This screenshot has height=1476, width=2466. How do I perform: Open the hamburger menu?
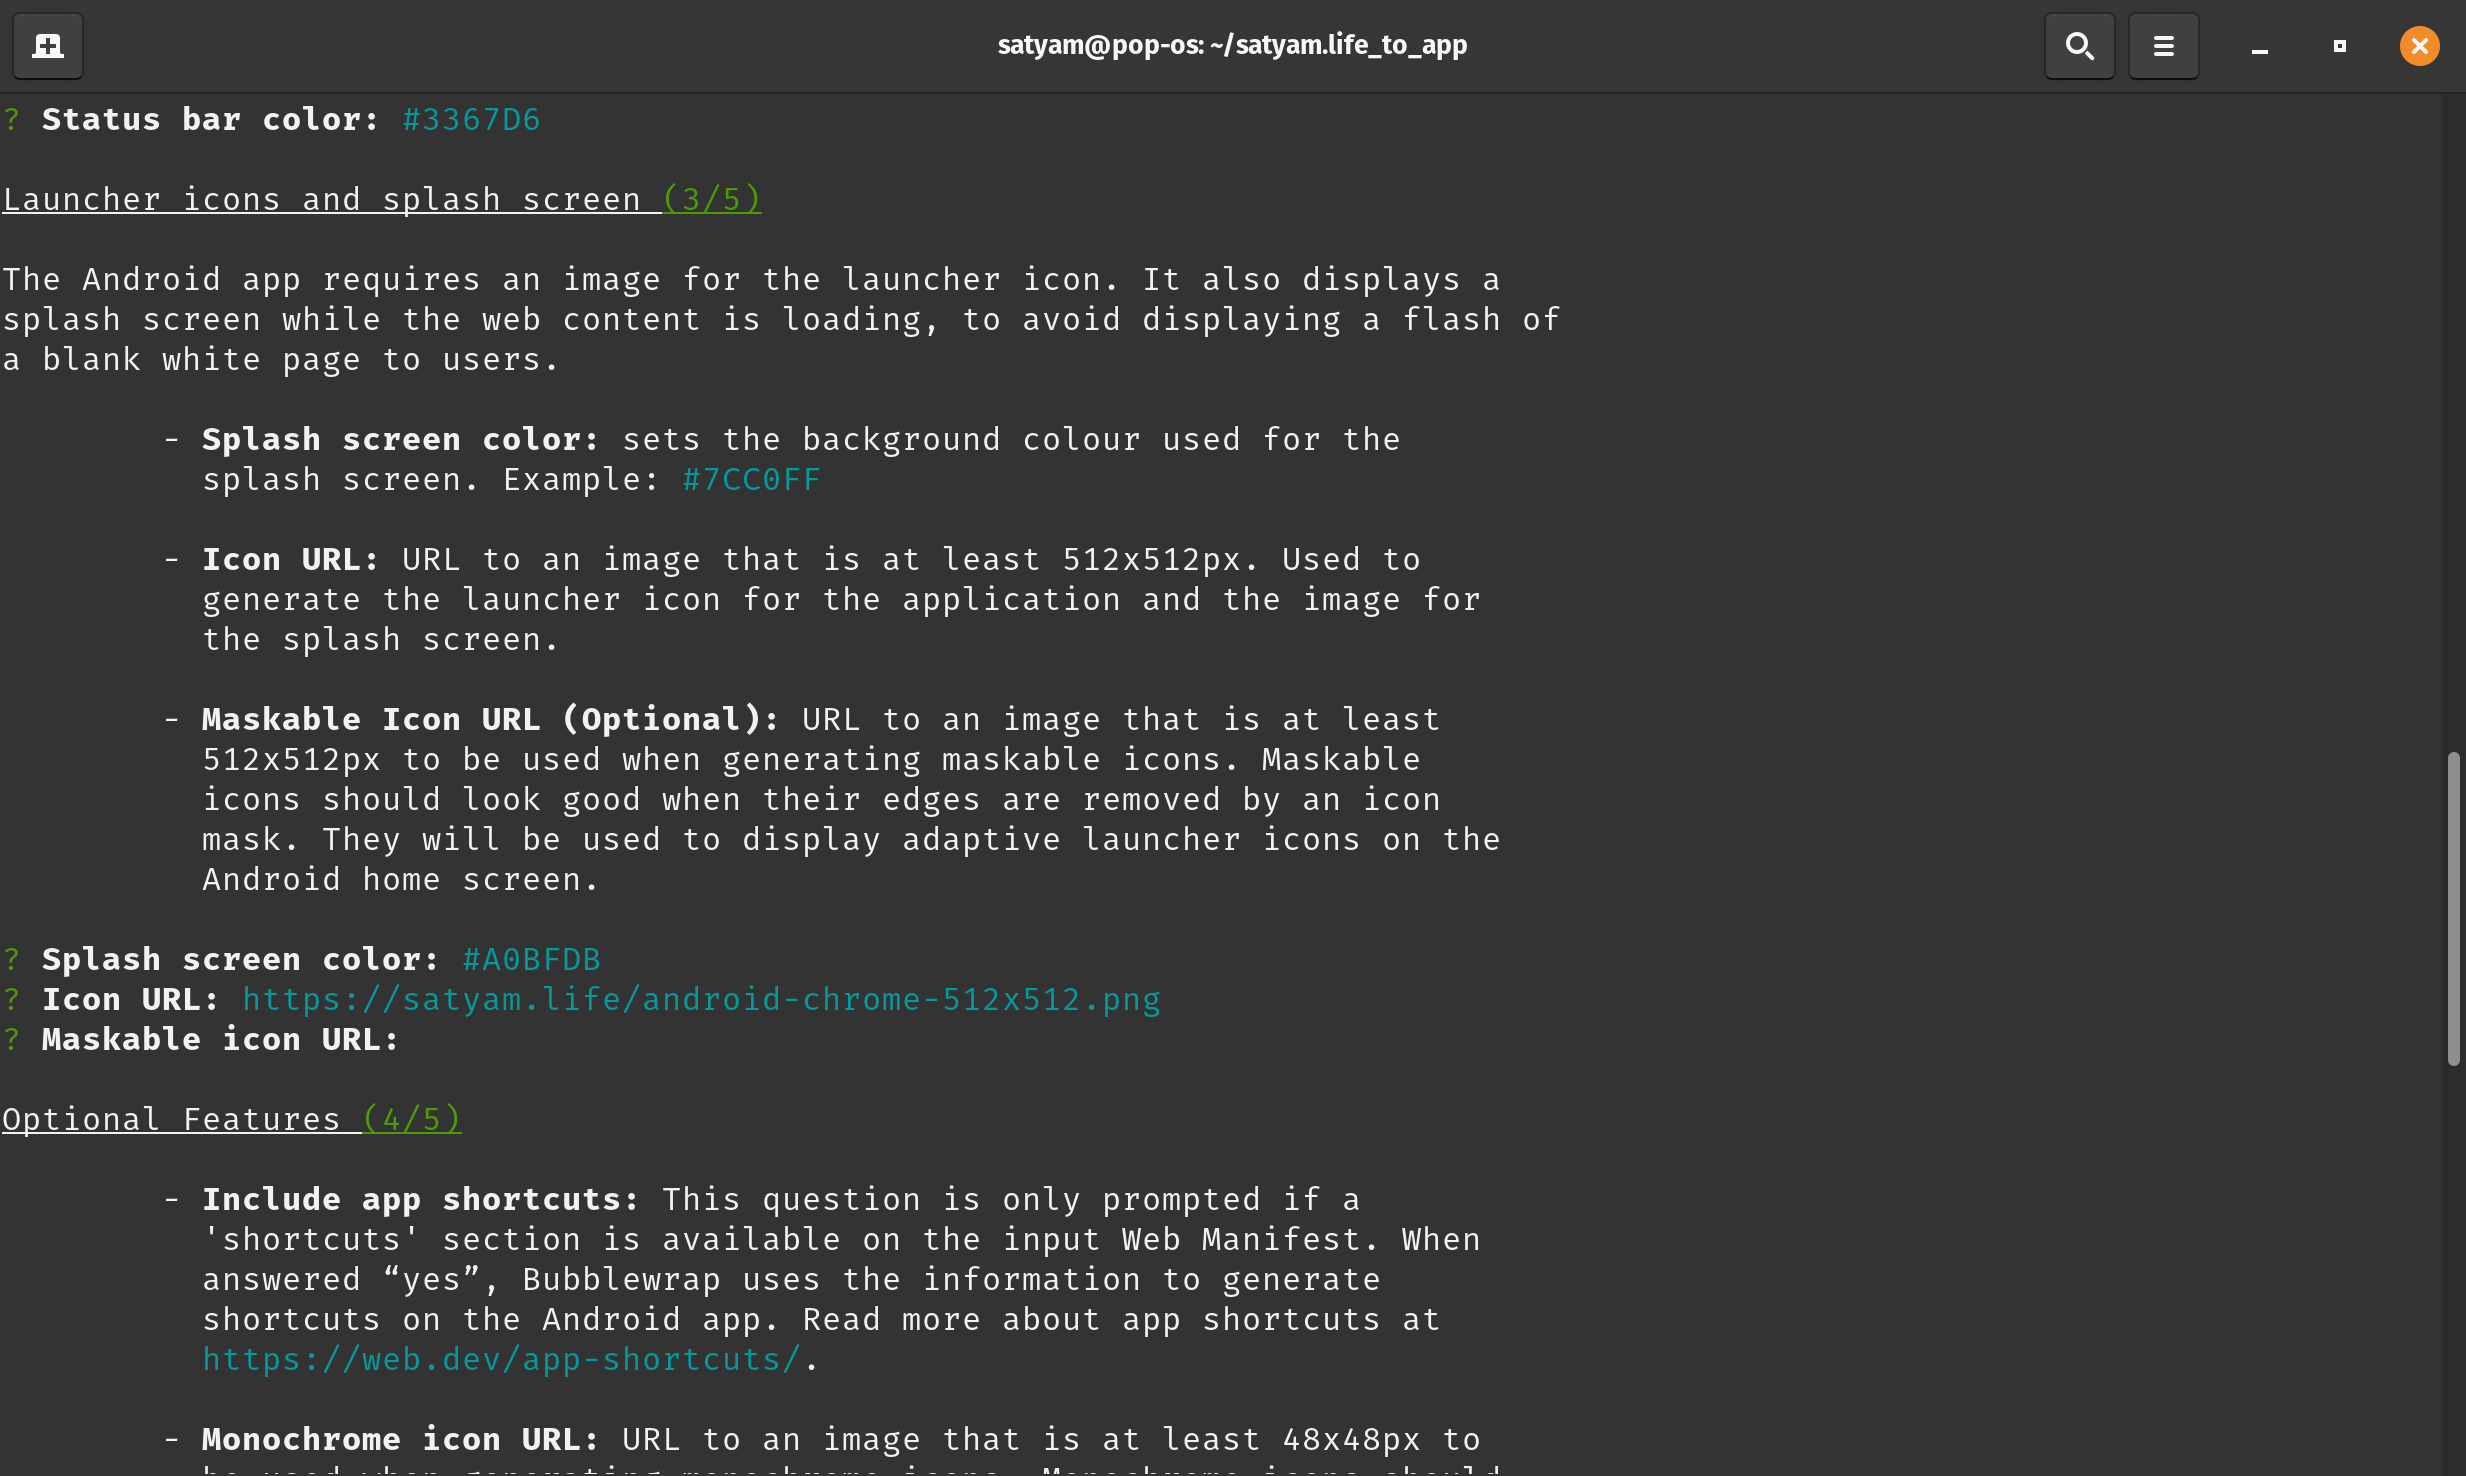click(2163, 46)
